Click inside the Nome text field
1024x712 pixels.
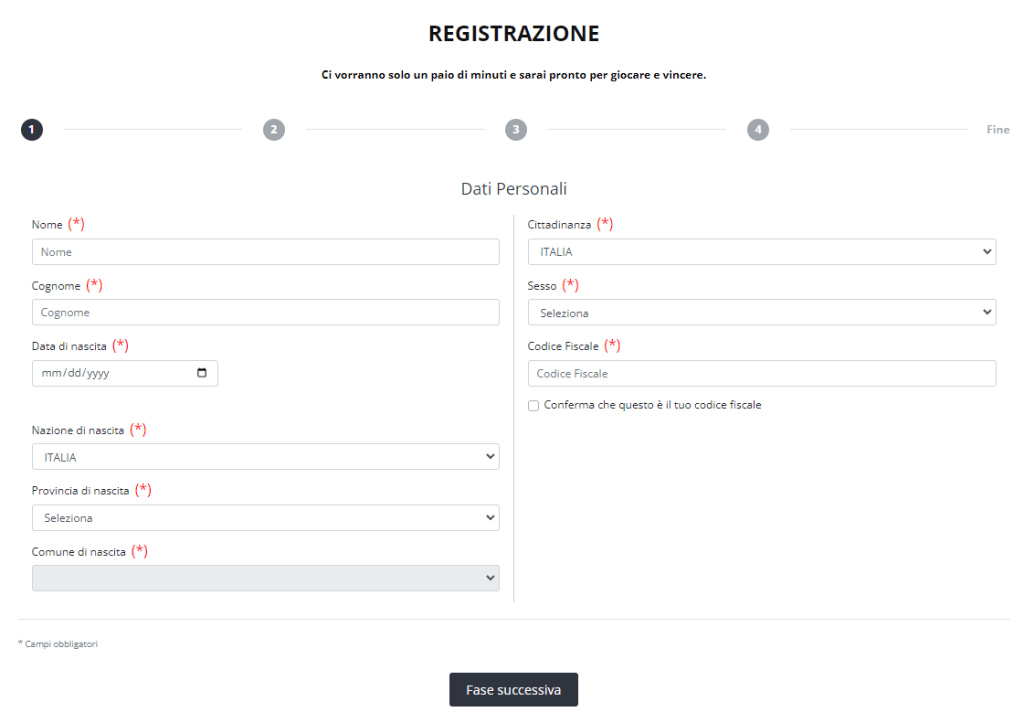(x=265, y=251)
